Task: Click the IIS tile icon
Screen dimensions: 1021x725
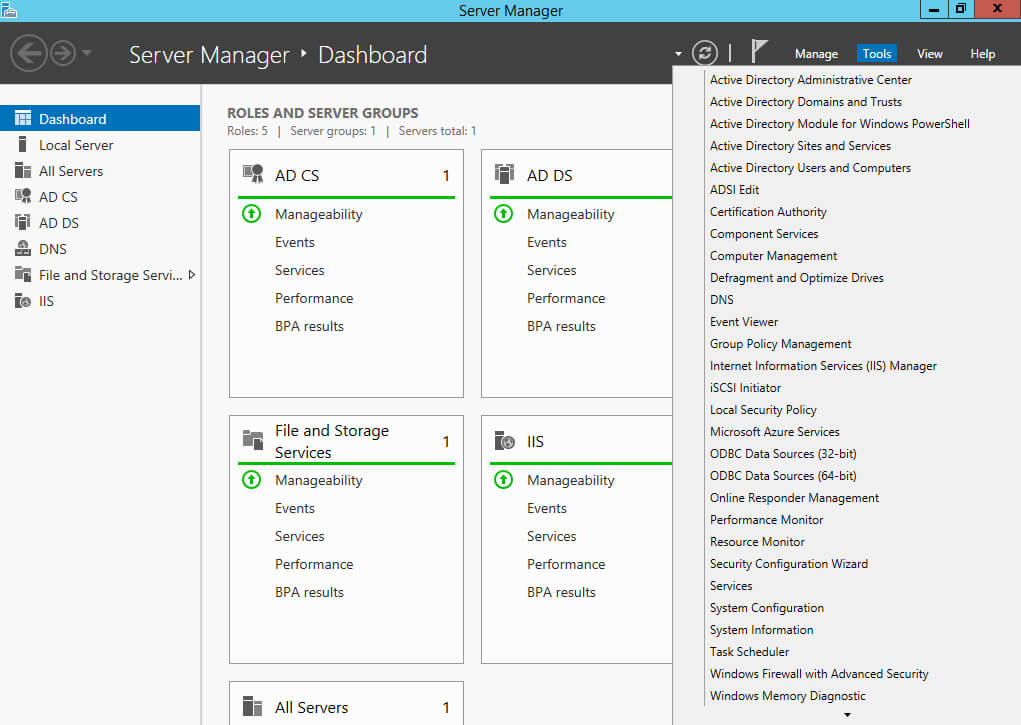Action: 505,440
